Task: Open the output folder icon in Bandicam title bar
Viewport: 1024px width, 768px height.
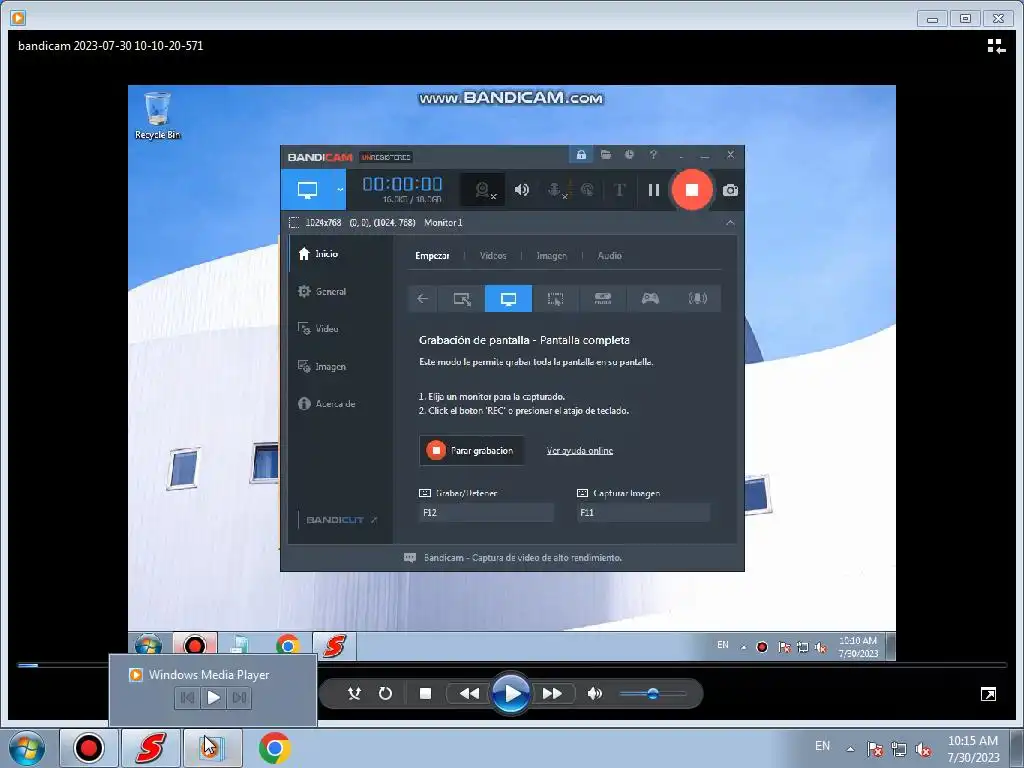Action: pos(605,155)
